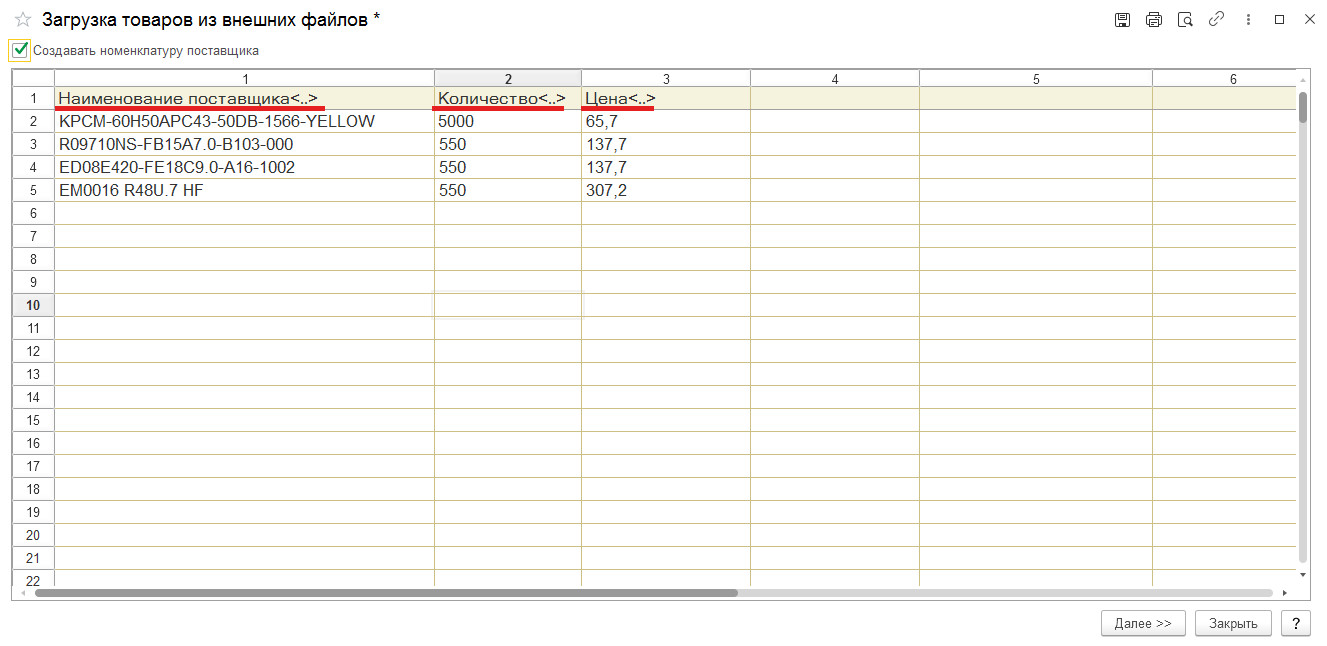1327x646 pixels.
Task: Maximize the form window
Action: pyautogui.click(x=1279, y=20)
